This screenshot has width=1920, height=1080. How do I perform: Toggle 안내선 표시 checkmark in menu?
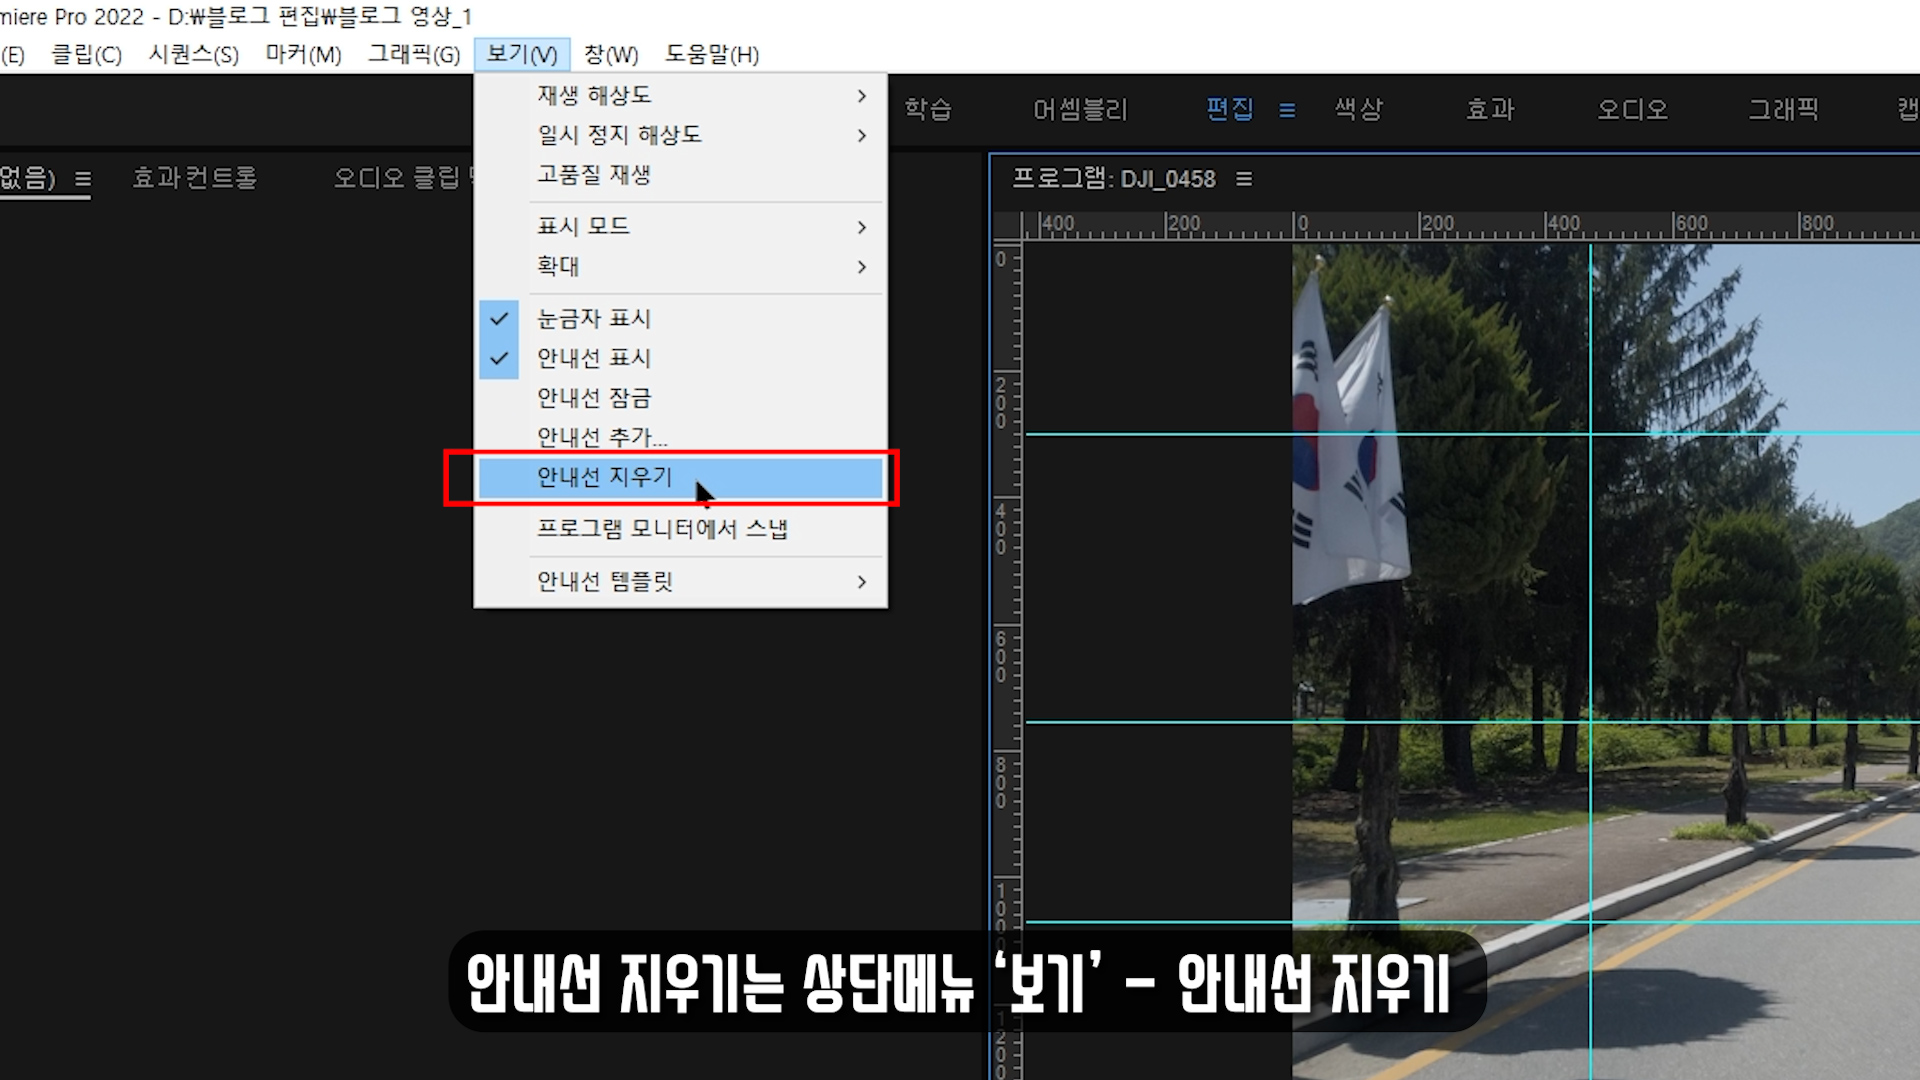(594, 358)
